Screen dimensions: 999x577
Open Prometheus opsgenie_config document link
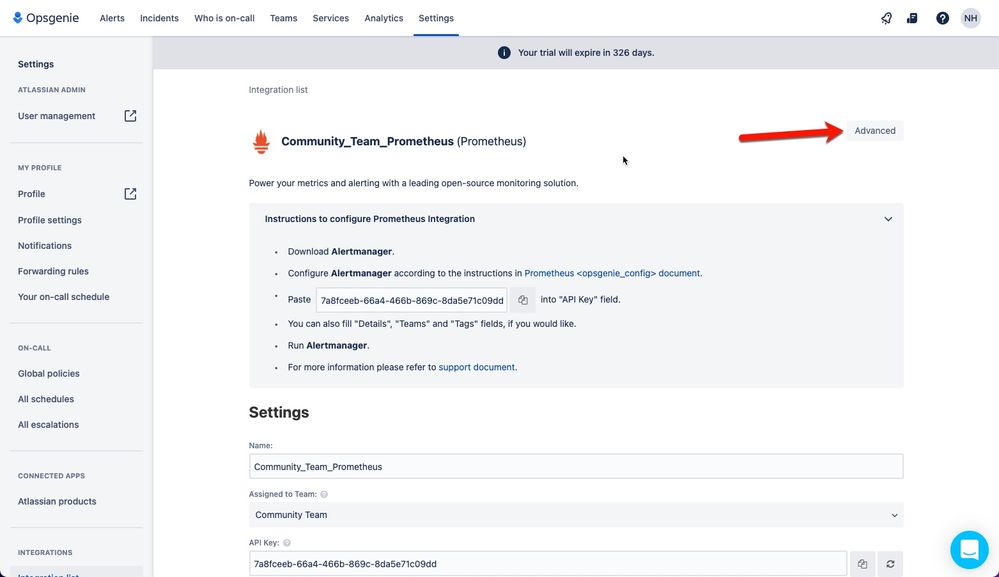pos(612,273)
